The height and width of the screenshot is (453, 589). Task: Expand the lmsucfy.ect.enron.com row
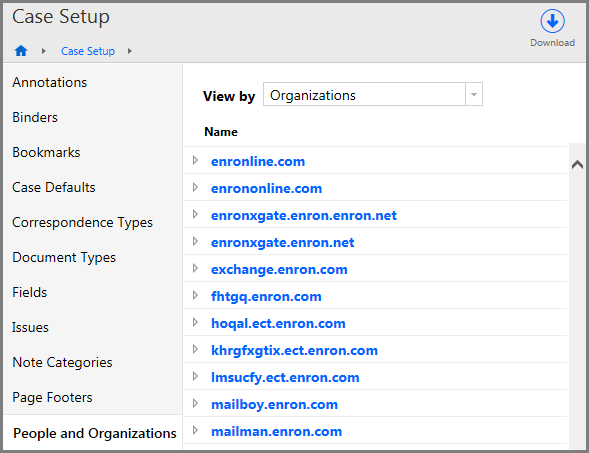pyautogui.click(x=195, y=376)
